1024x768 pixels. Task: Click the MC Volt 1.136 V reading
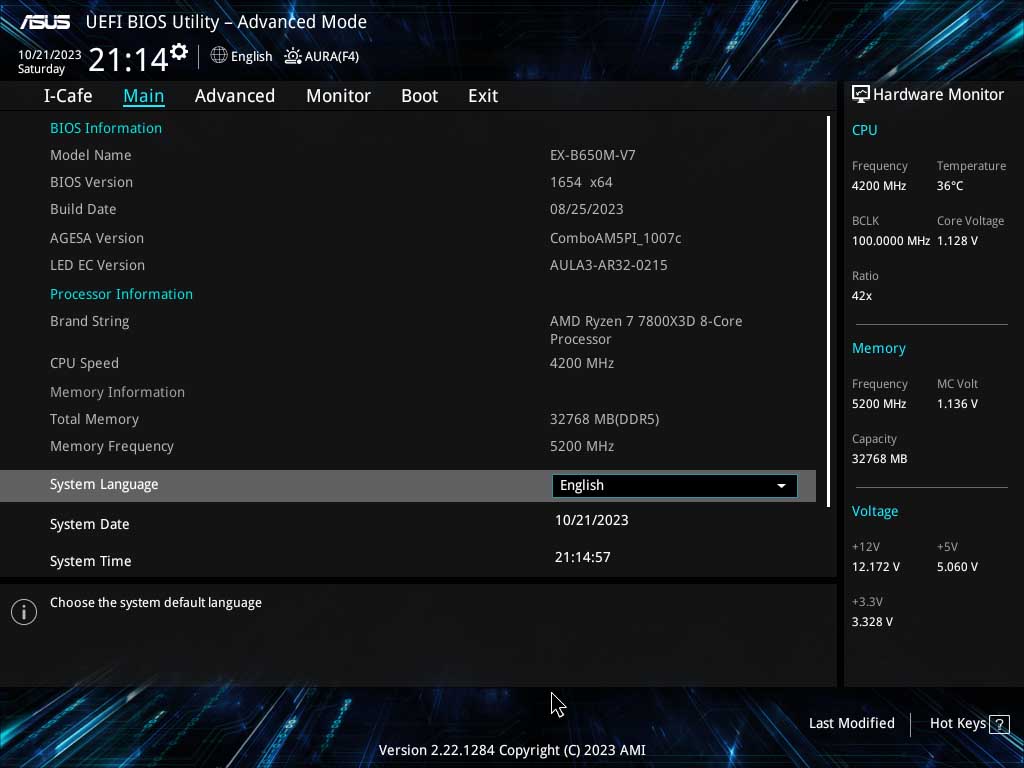coord(957,404)
